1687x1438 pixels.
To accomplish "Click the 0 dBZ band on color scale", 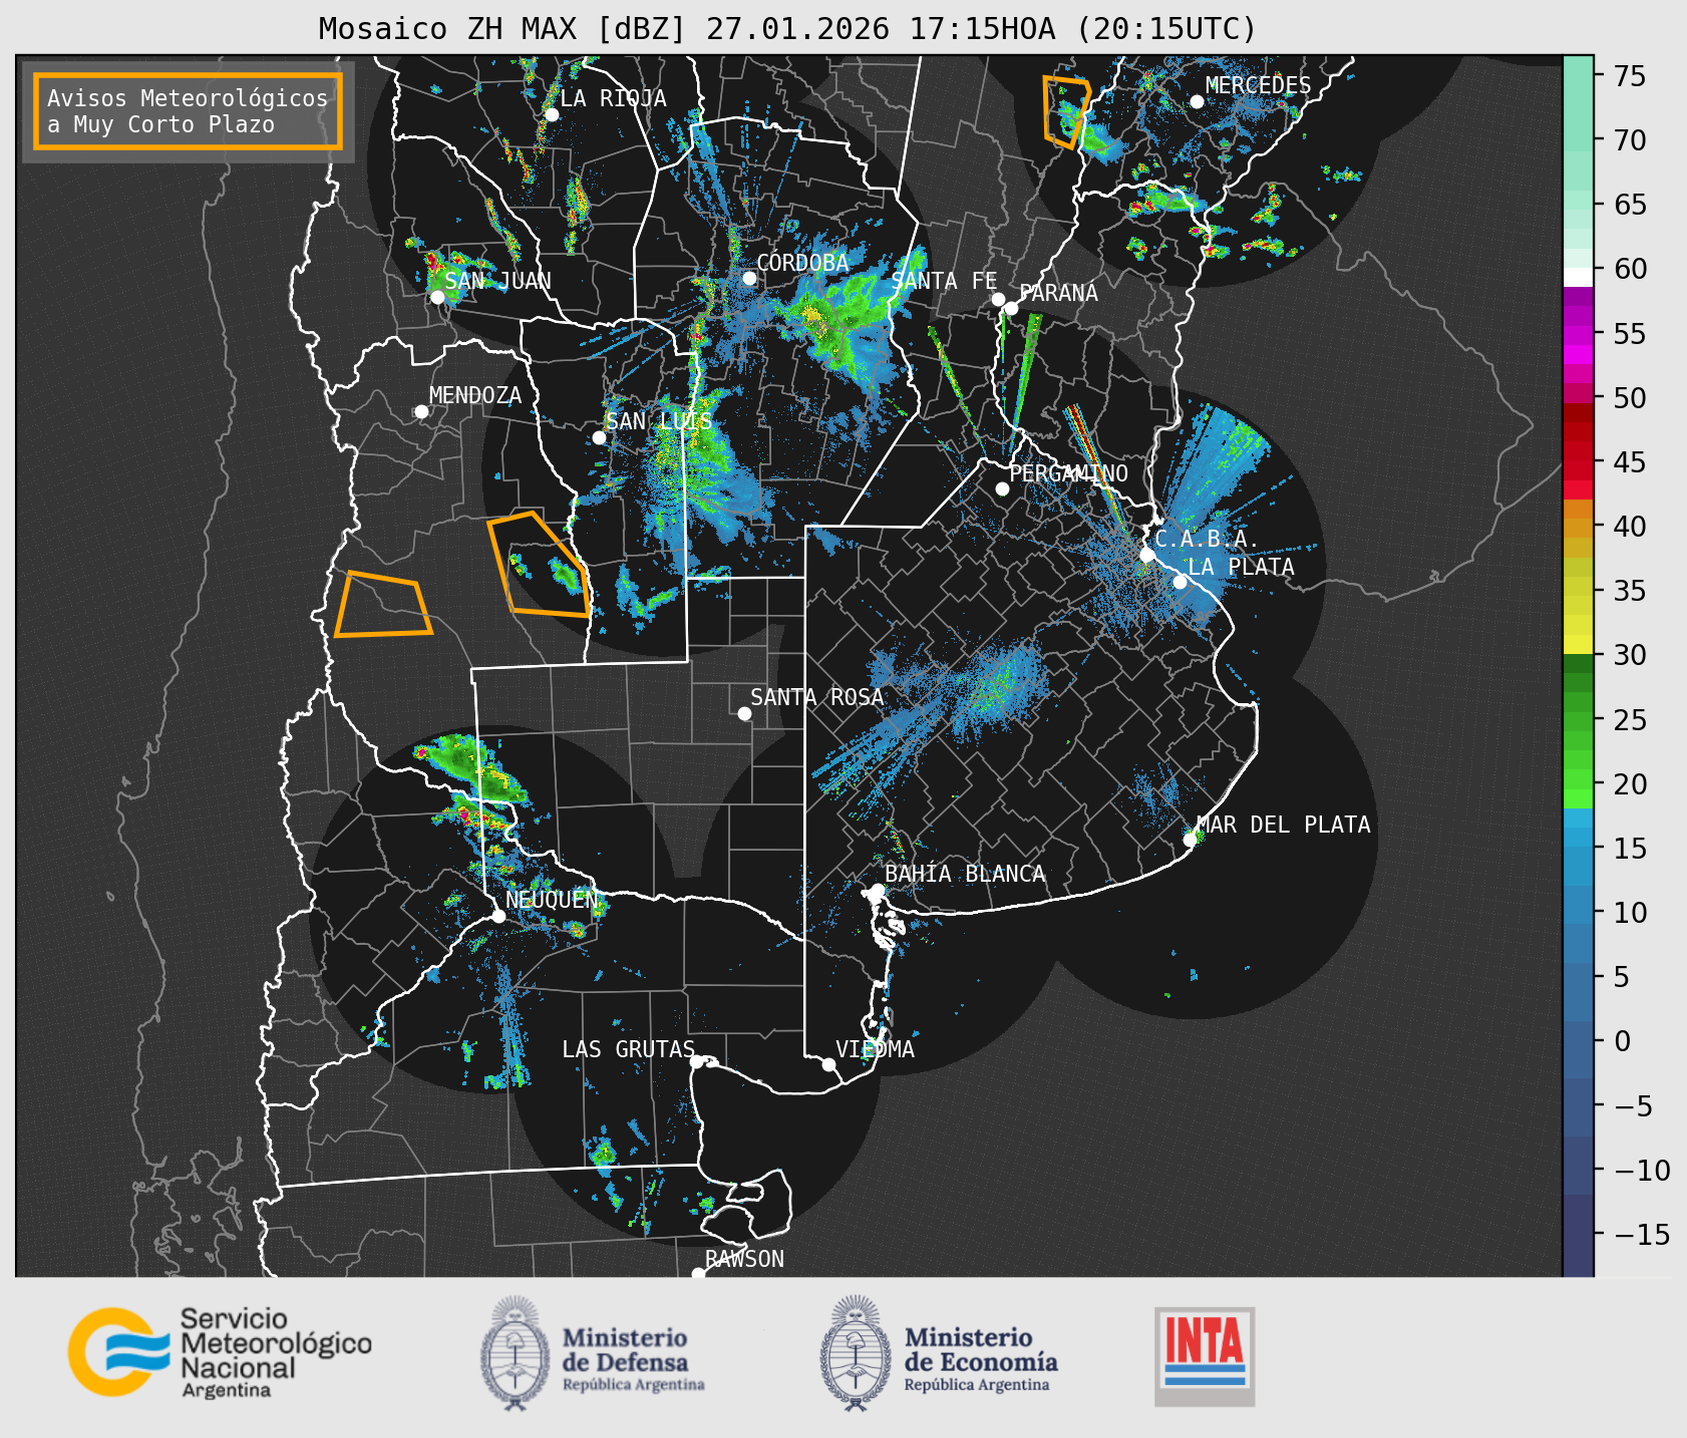I will 1577,1041.
